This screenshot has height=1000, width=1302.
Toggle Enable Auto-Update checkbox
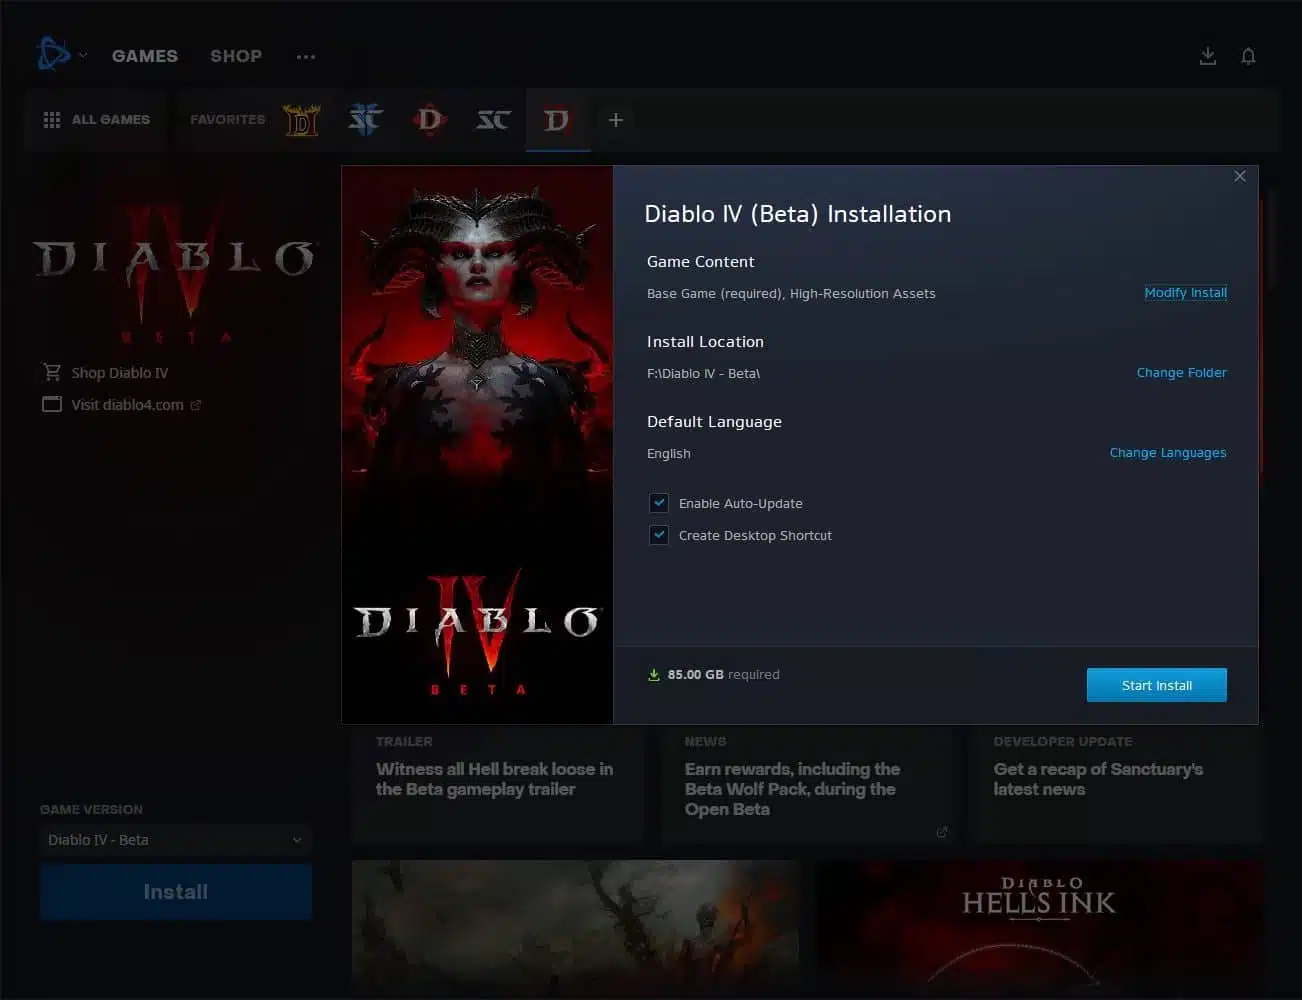coord(659,503)
